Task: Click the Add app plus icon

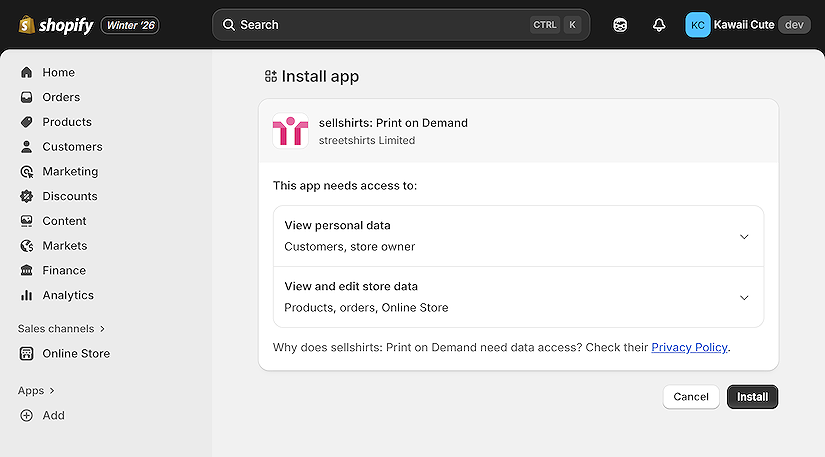Action: (26, 415)
